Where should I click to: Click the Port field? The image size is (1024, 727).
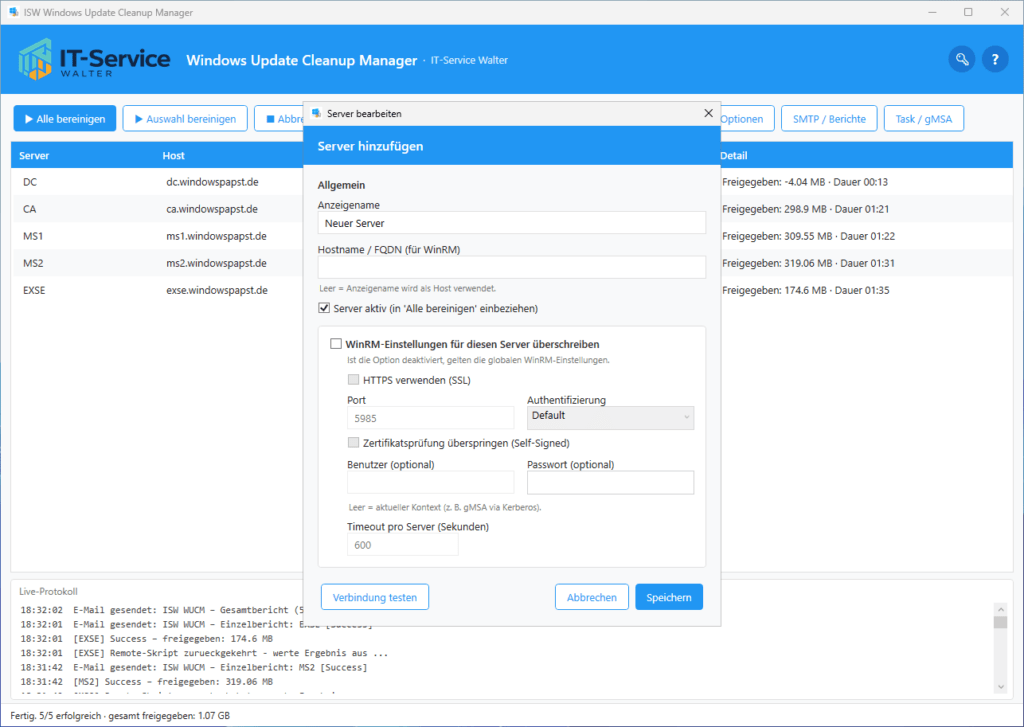click(430, 418)
